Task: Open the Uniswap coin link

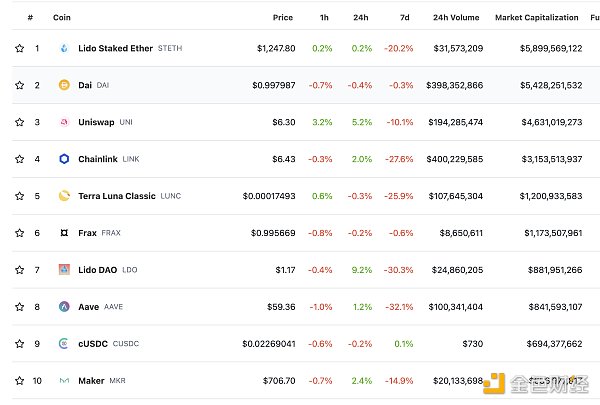Action: (96, 122)
